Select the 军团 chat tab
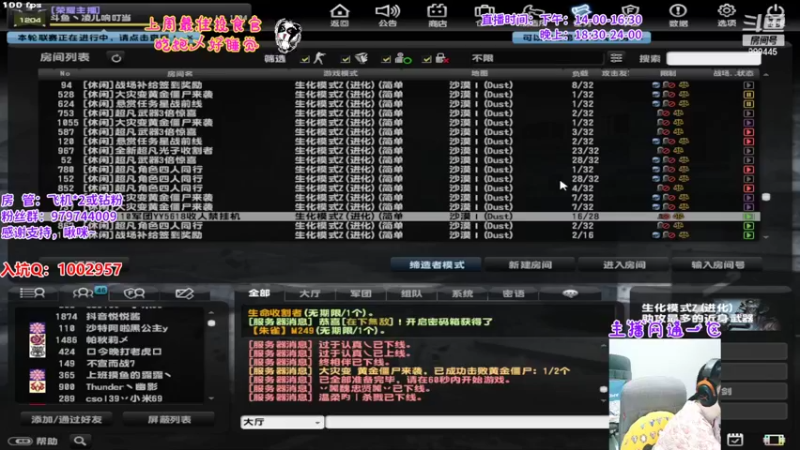Image resolution: width=800 pixels, height=450 pixels. (x=361, y=294)
